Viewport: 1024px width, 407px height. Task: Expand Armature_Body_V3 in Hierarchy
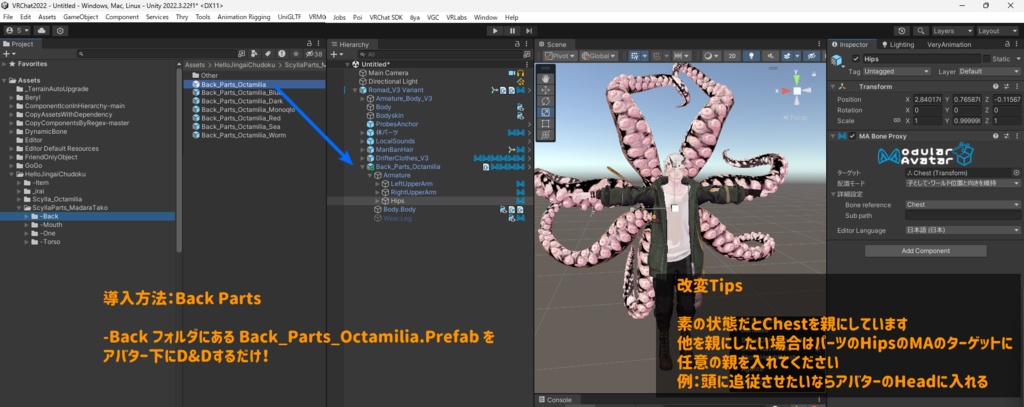[x=362, y=99]
